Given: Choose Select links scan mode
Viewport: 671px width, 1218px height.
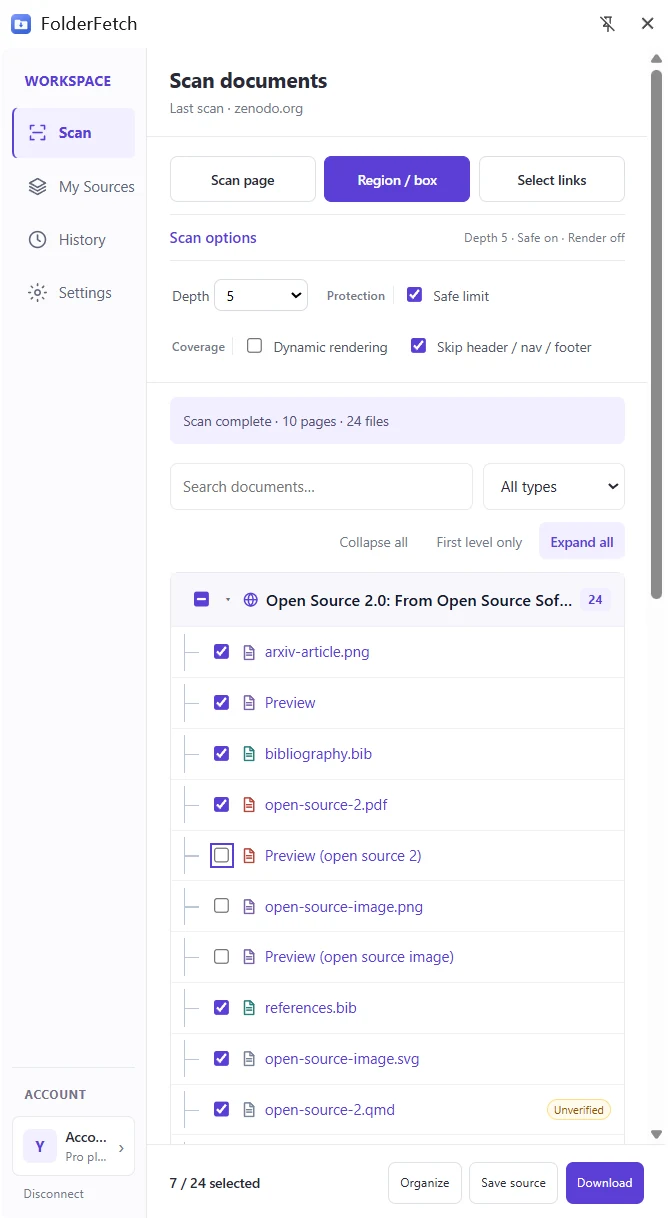Looking at the screenshot, I should pyautogui.click(x=552, y=180).
